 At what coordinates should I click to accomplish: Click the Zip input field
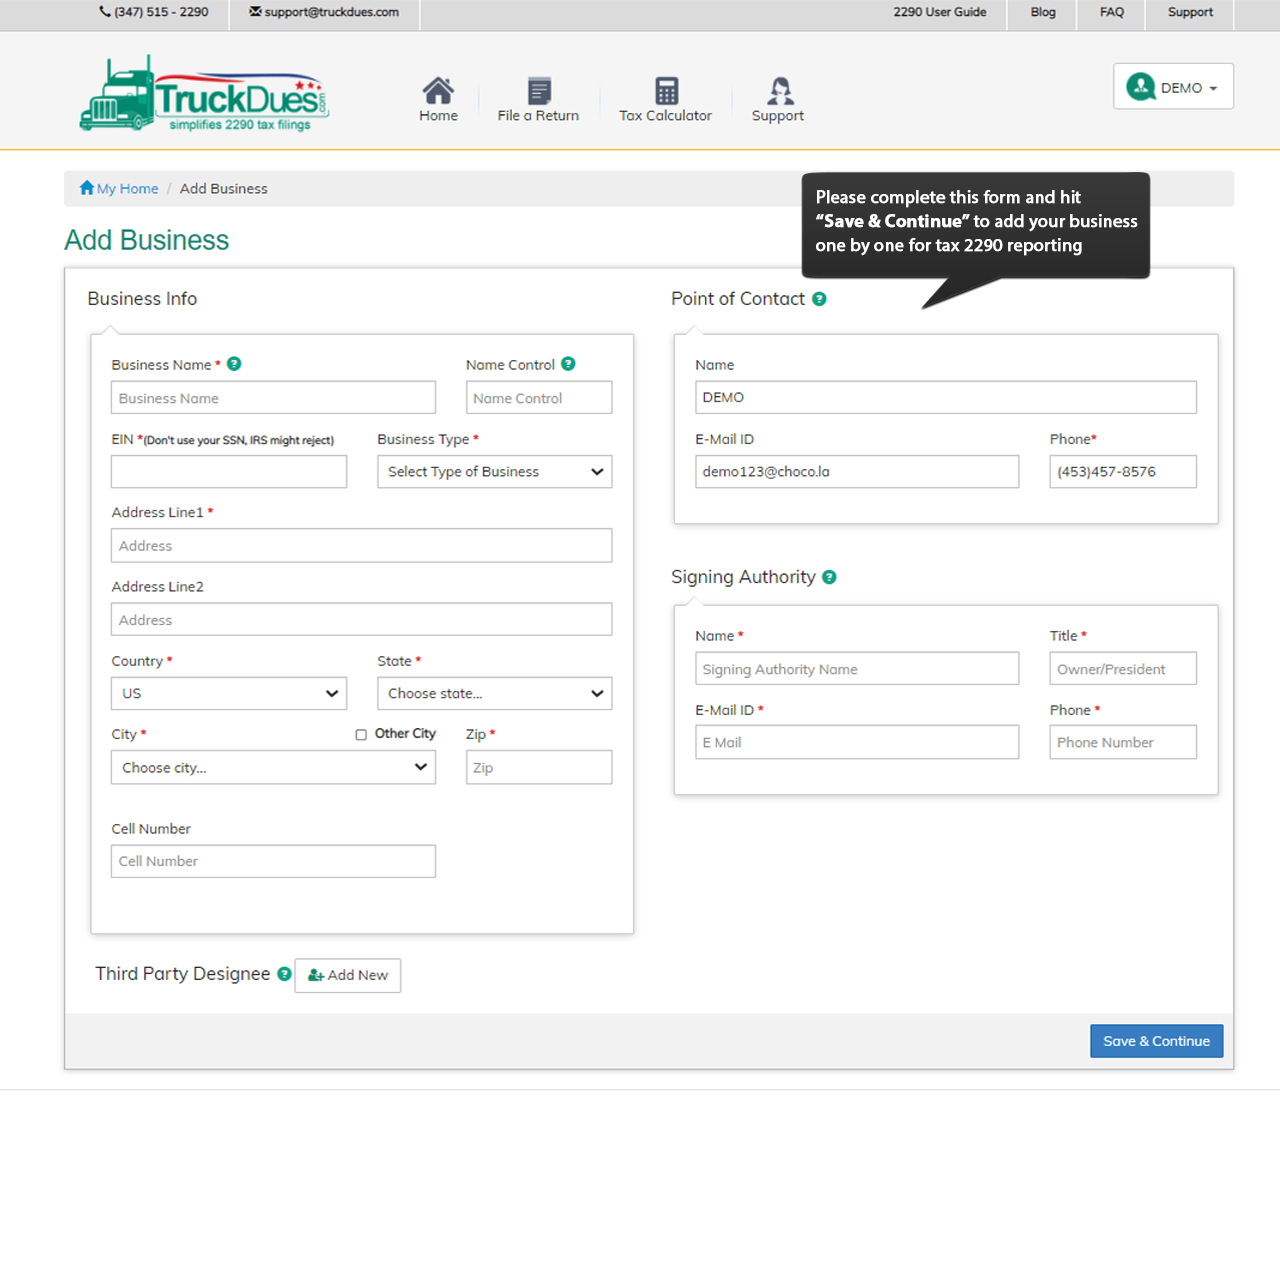(539, 767)
